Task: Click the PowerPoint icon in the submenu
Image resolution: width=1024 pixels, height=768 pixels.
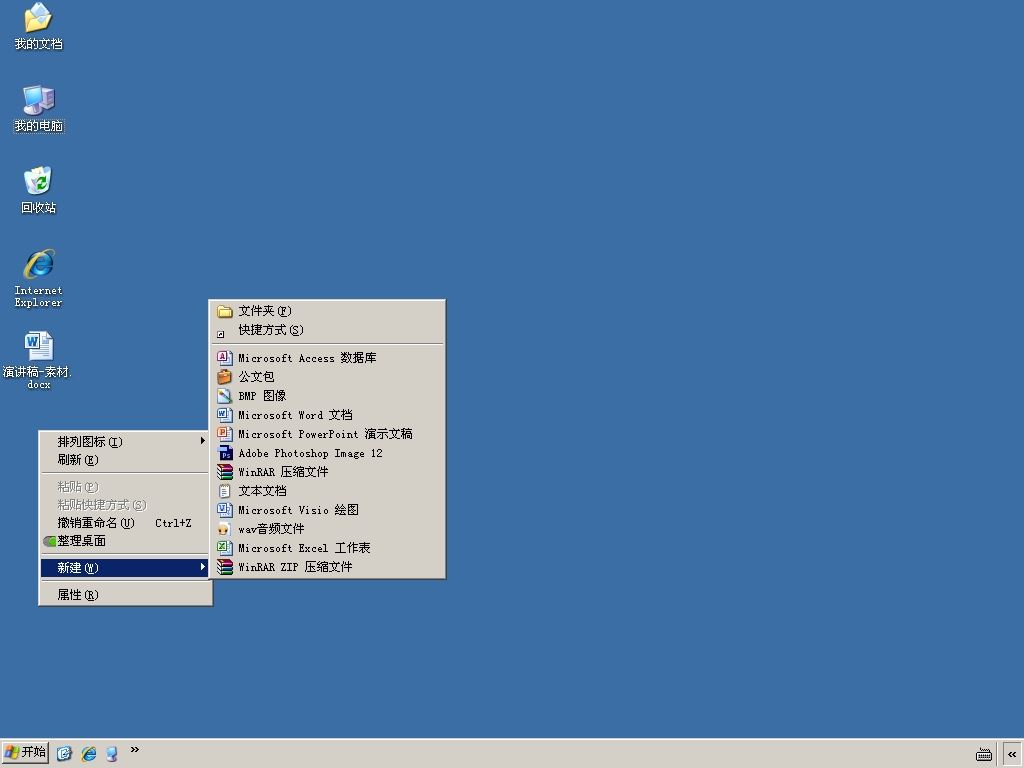Action: coord(225,434)
